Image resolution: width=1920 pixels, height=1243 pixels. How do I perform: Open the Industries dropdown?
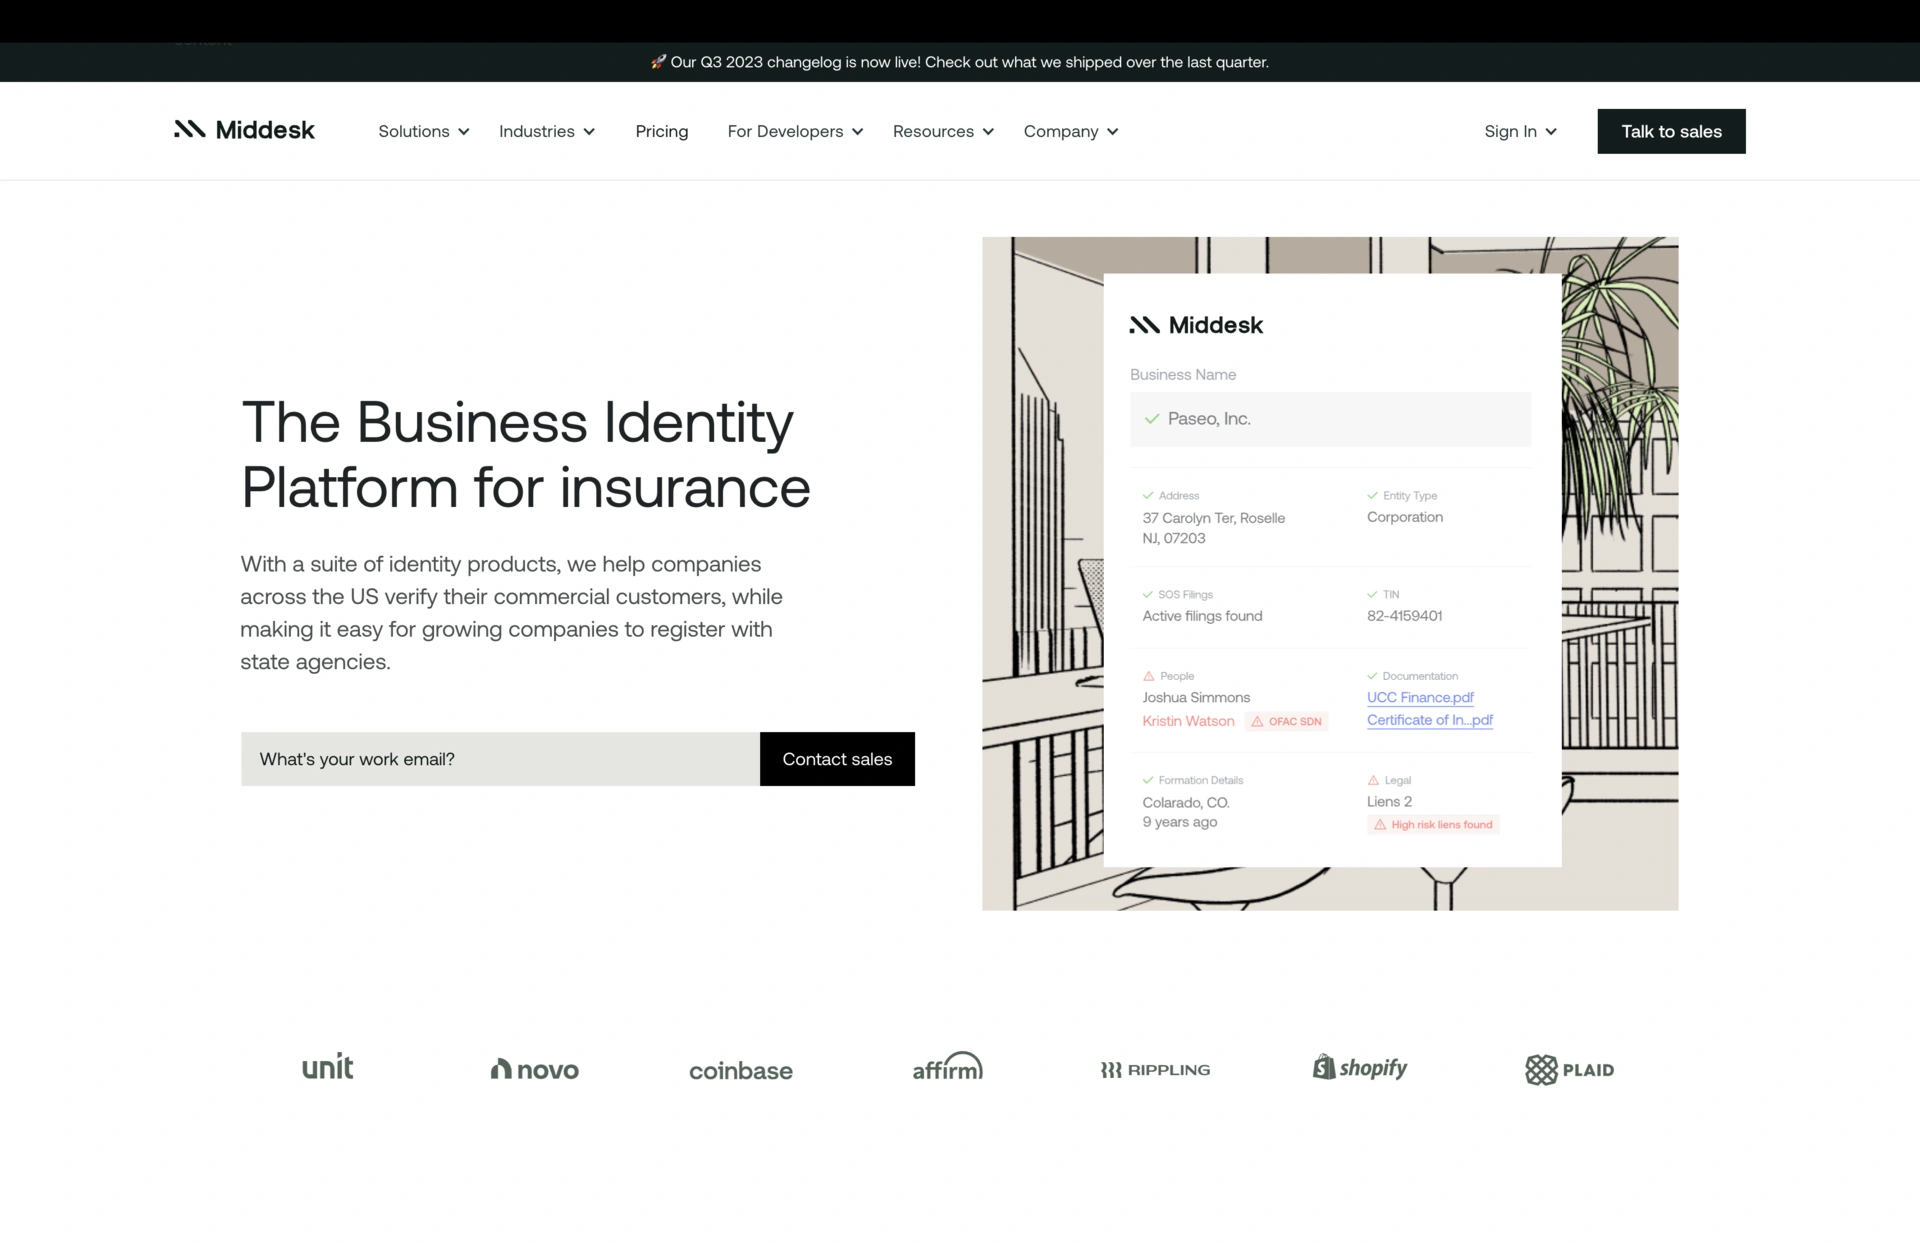click(546, 131)
